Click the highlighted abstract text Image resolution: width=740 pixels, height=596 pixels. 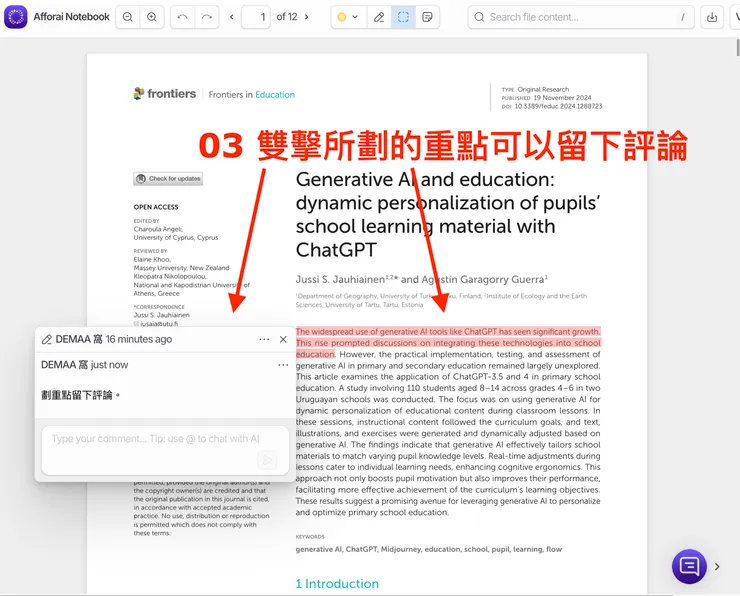pos(448,343)
